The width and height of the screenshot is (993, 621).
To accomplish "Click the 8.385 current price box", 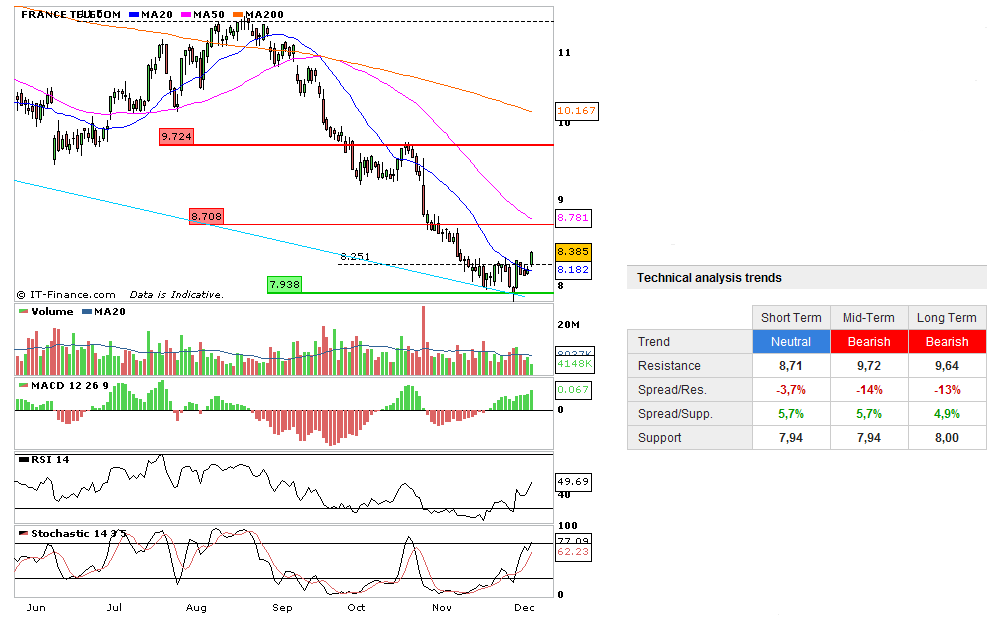I will pyautogui.click(x=573, y=252).
